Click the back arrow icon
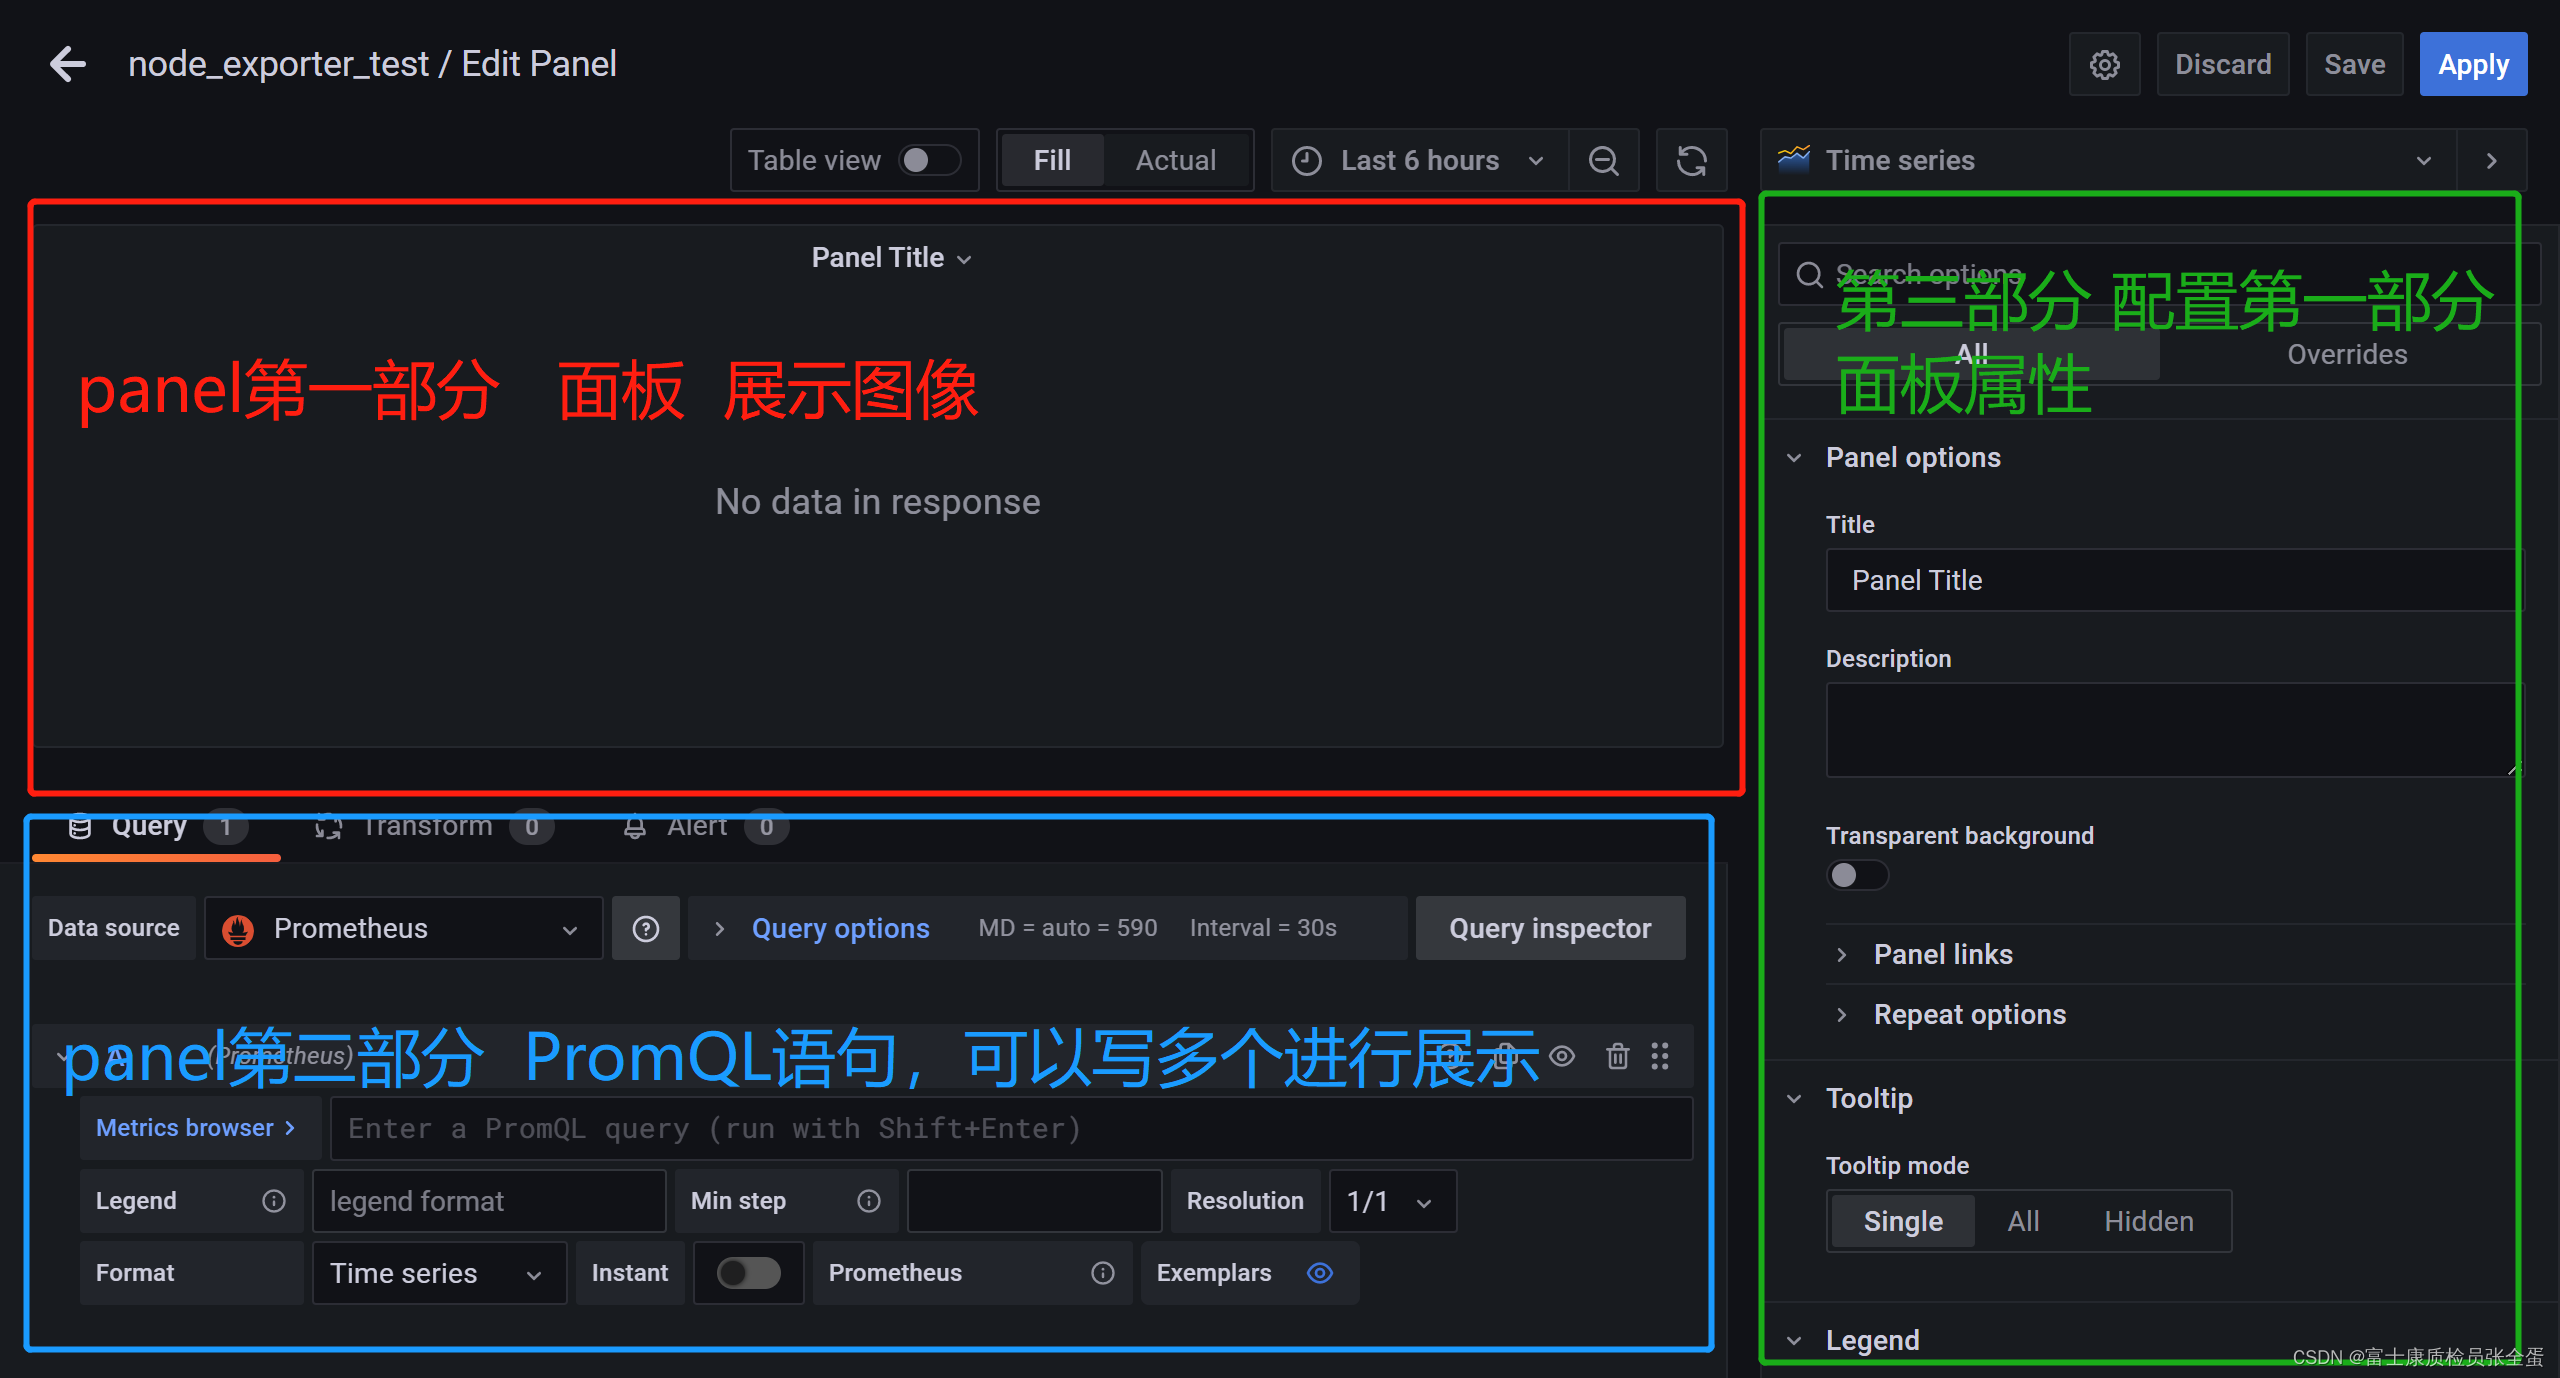The image size is (2560, 1378). [68, 64]
